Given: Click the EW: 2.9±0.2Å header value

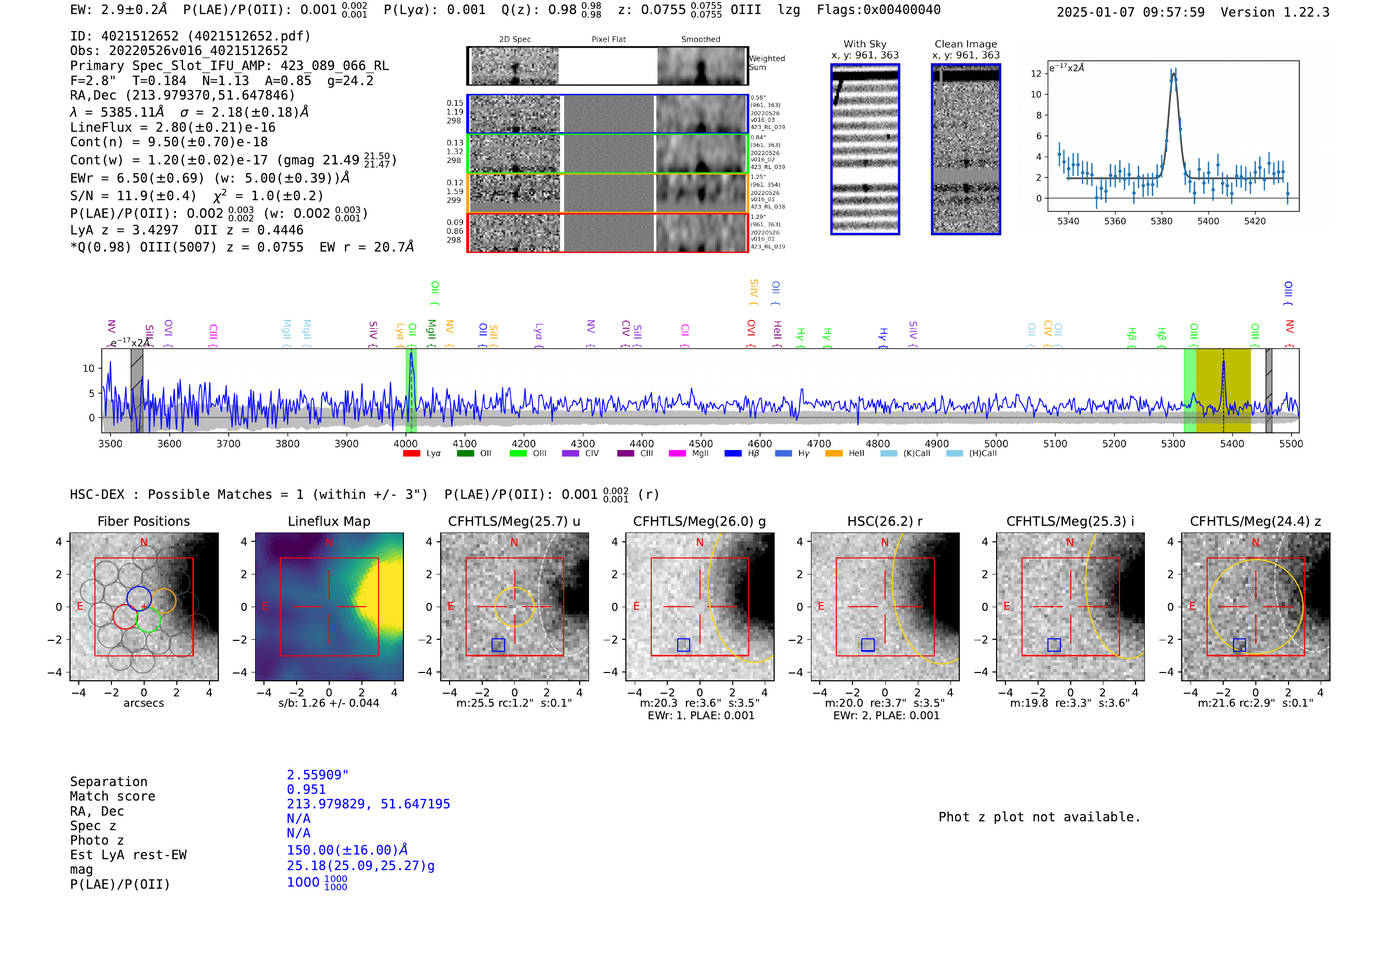Looking at the screenshot, I should click(x=119, y=10).
